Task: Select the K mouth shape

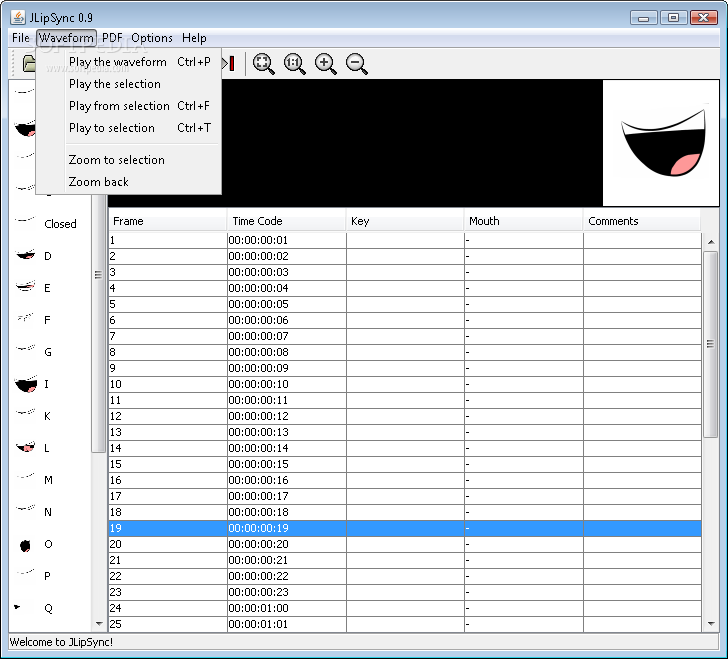Action: tap(33, 416)
